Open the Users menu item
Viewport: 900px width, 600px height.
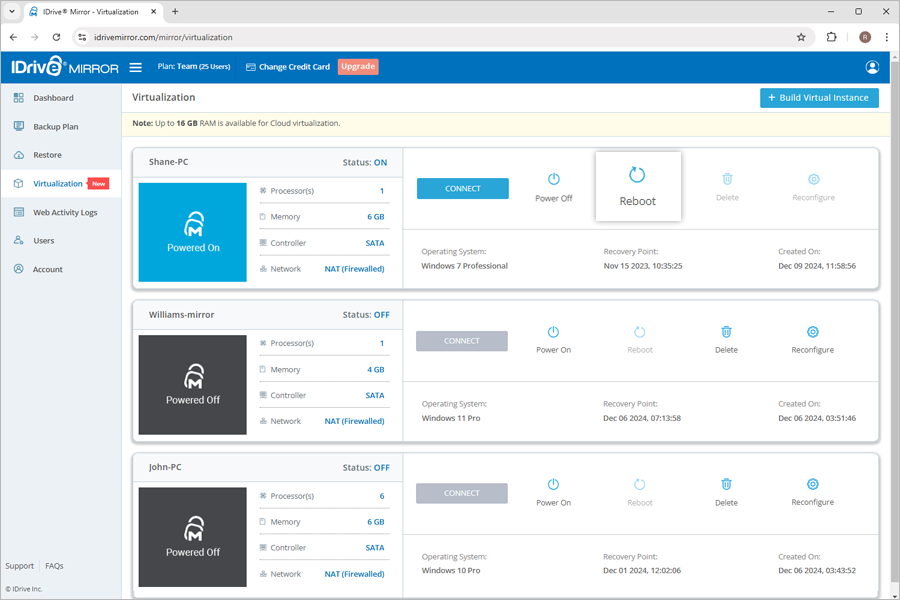click(44, 241)
